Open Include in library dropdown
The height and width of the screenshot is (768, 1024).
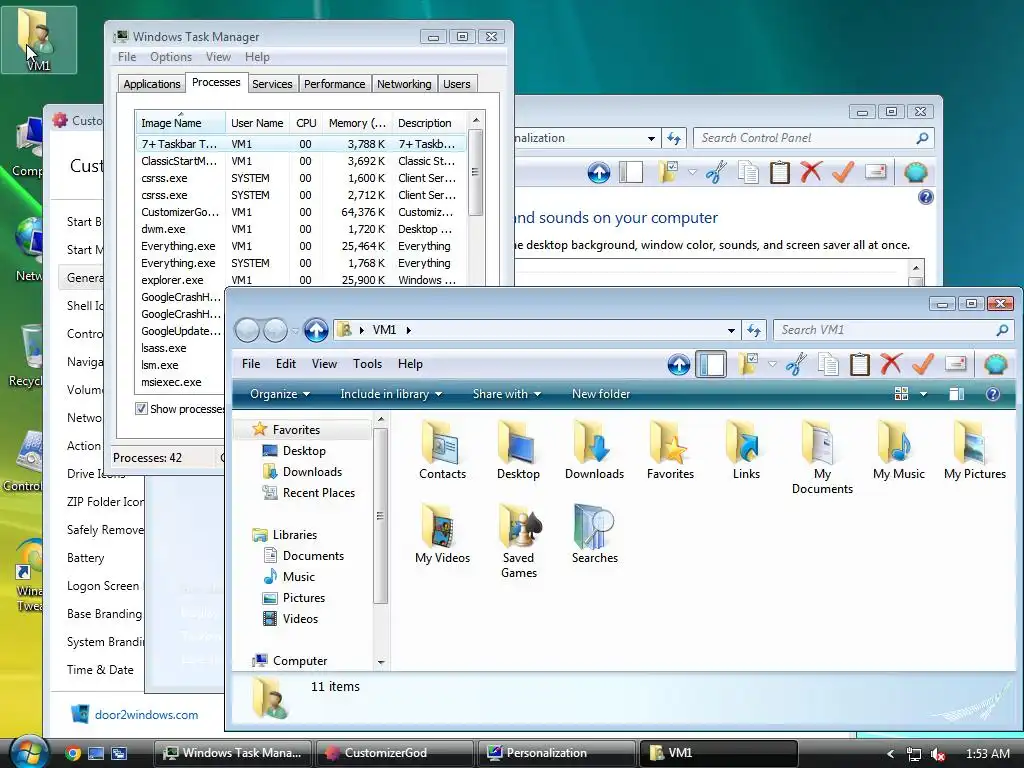(391, 394)
